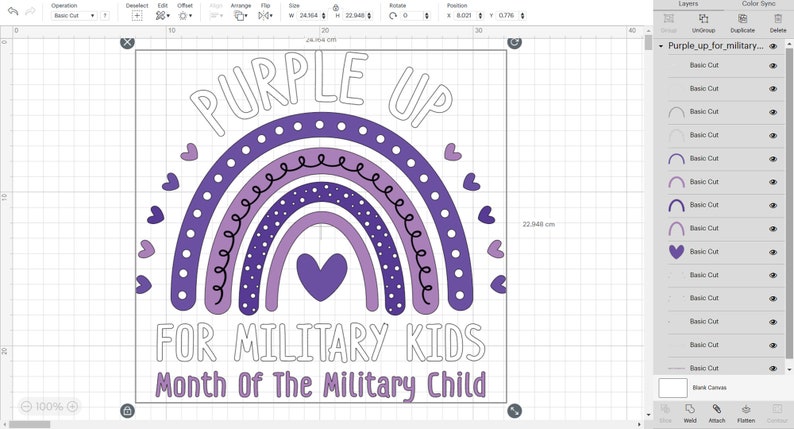794x429 pixels.
Task: Click the rotate handle on the selection box
Action: (514, 42)
